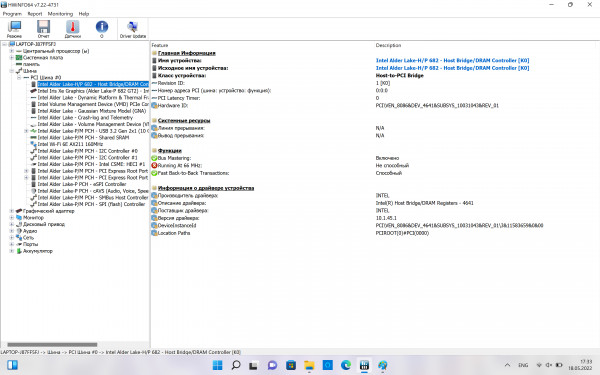The height and width of the screenshot is (375, 600).
Task: Select Intel Iris Xe Graphics entry
Action: 93,91
